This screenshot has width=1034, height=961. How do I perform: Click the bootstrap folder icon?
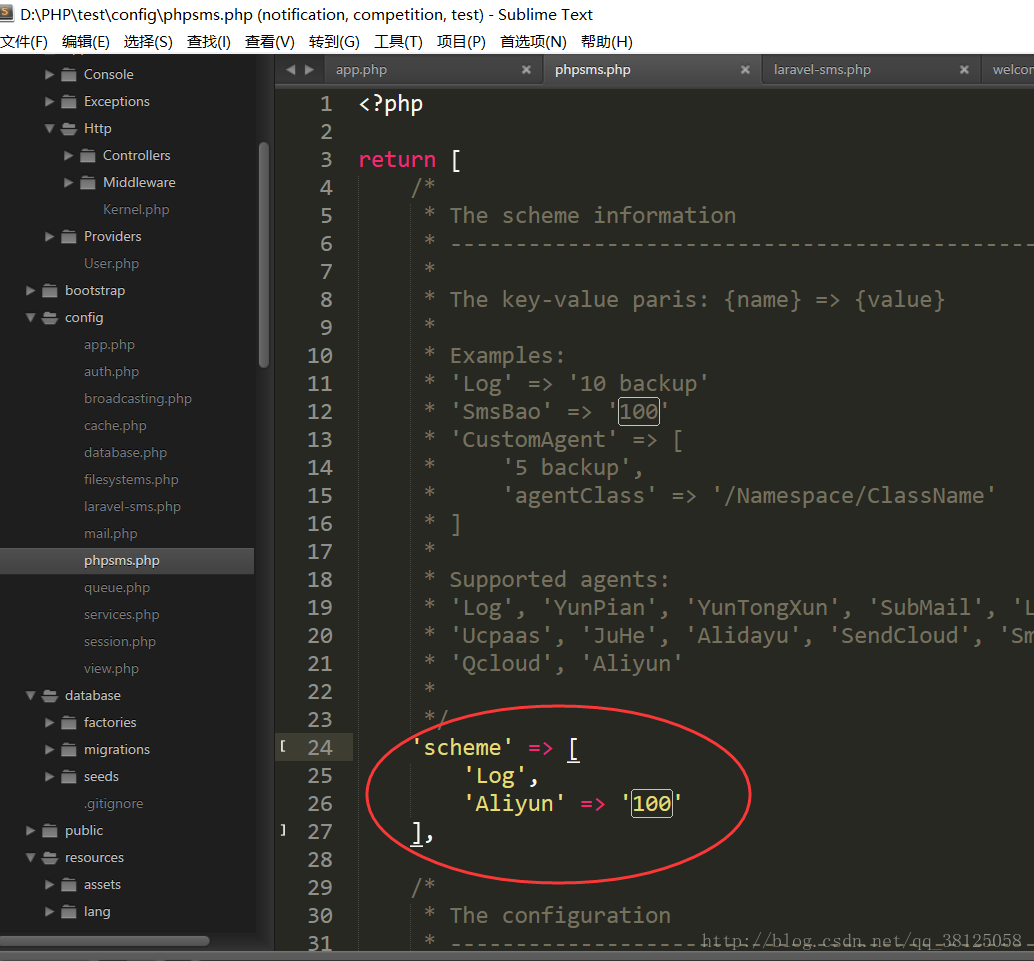pos(50,291)
